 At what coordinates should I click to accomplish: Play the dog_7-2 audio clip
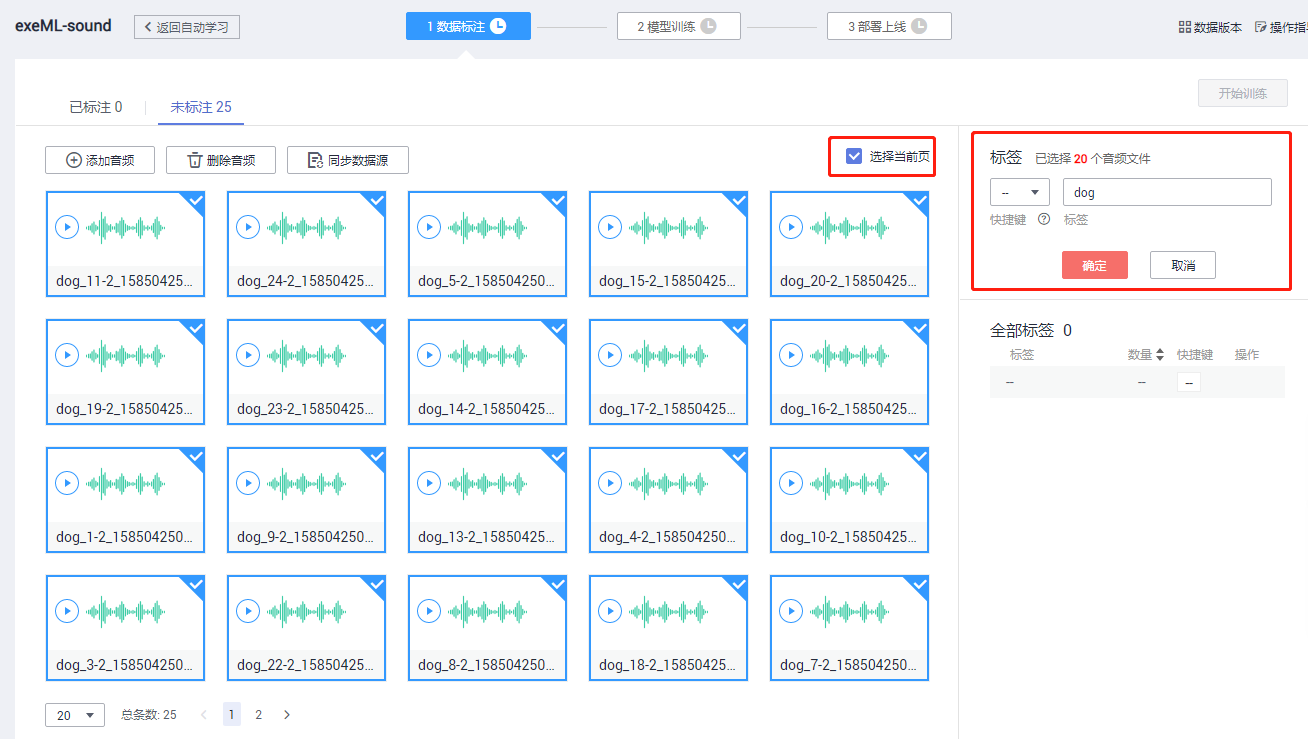(x=791, y=611)
